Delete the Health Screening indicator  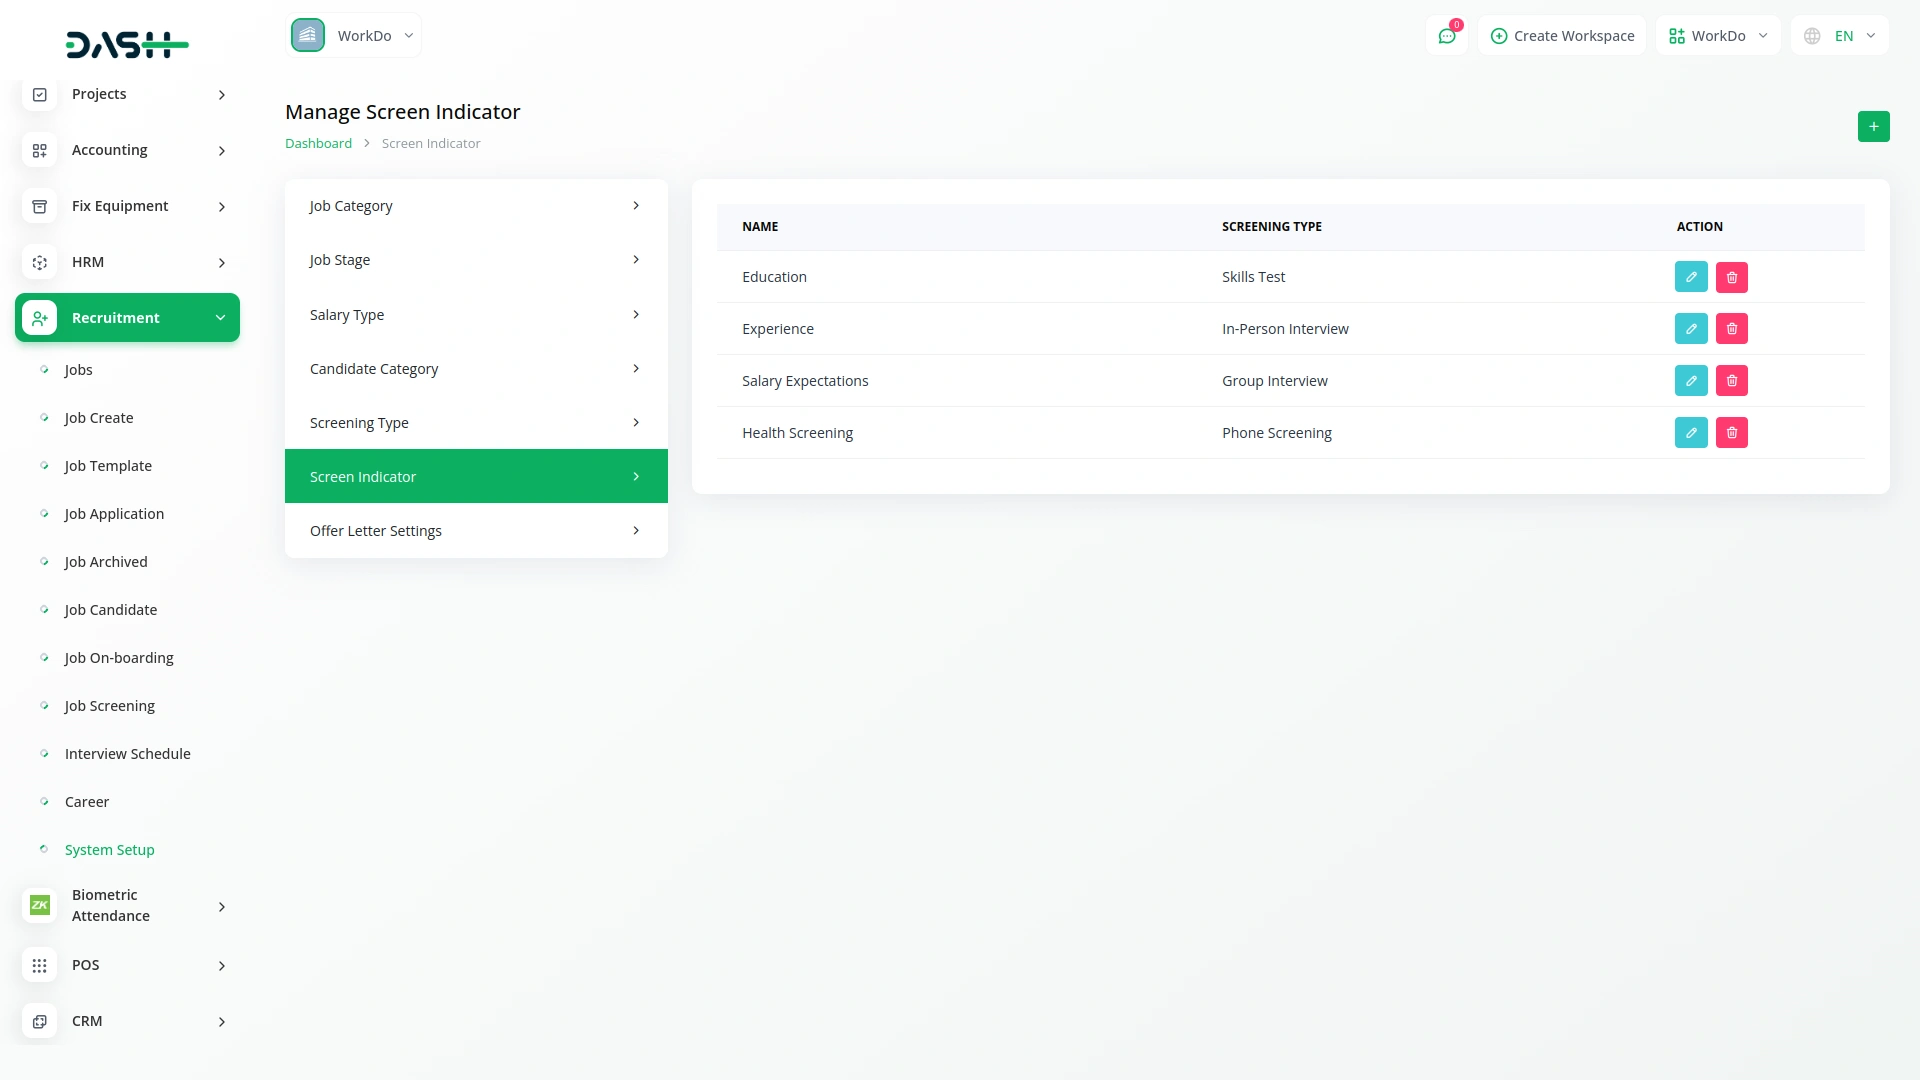coord(1732,433)
